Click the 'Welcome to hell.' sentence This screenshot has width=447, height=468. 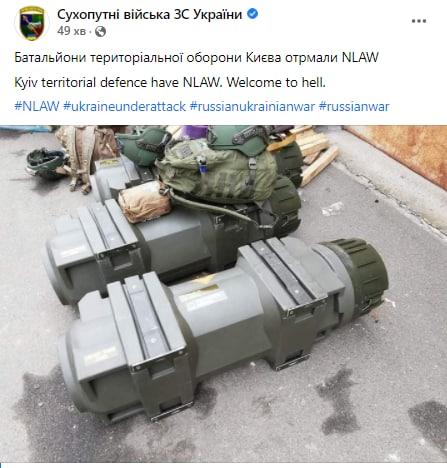pyautogui.click(x=276, y=82)
